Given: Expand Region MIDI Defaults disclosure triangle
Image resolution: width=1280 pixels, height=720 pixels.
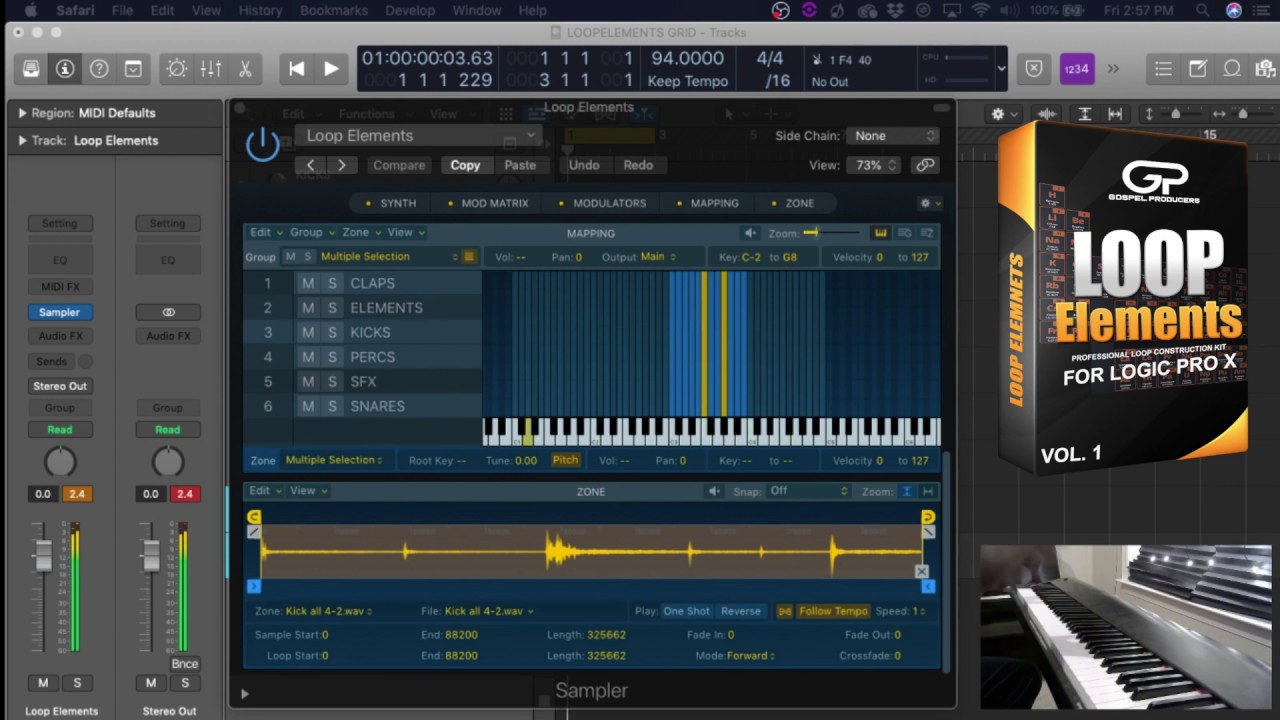Looking at the screenshot, I should (x=22, y=113).
